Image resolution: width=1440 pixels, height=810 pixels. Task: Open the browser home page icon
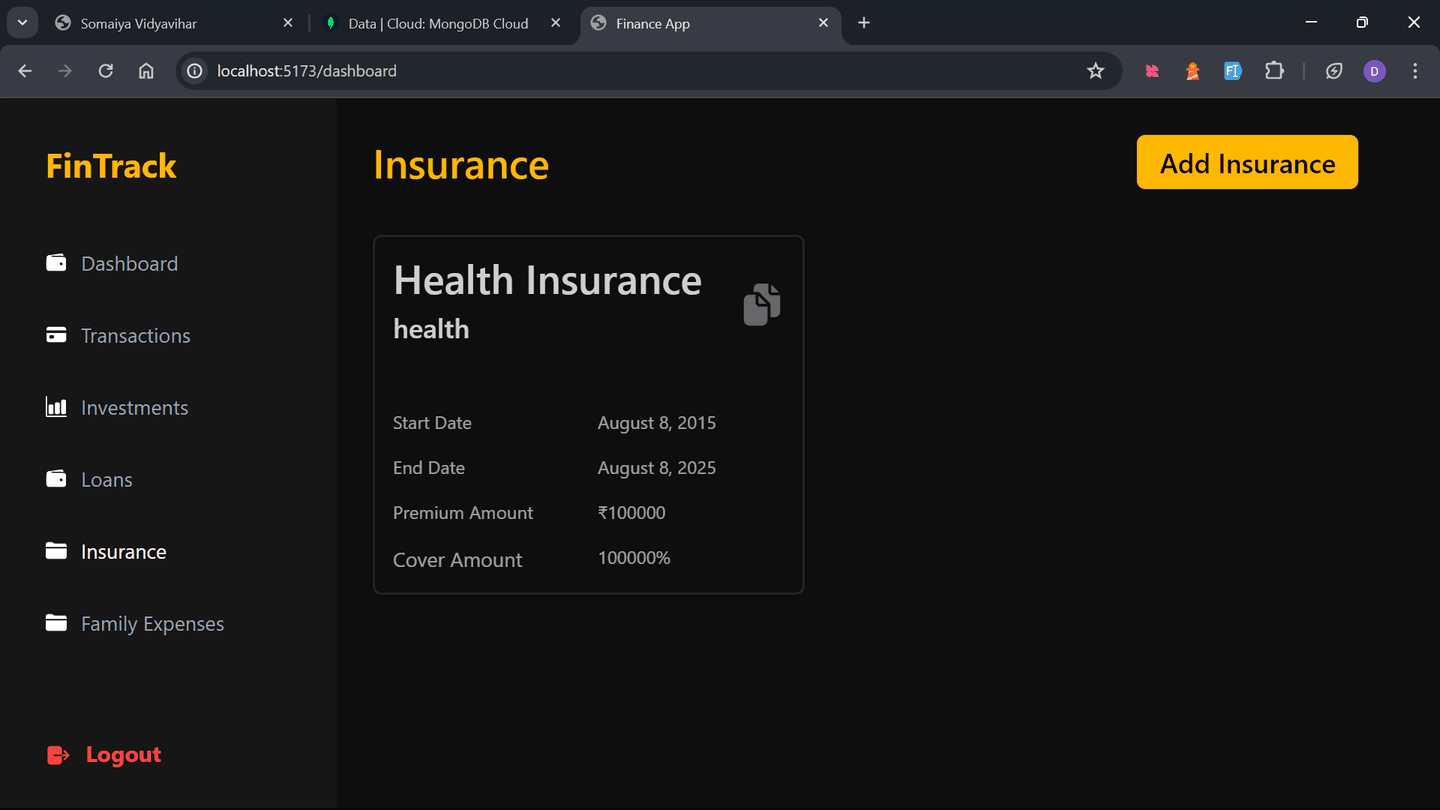point(146,71)
